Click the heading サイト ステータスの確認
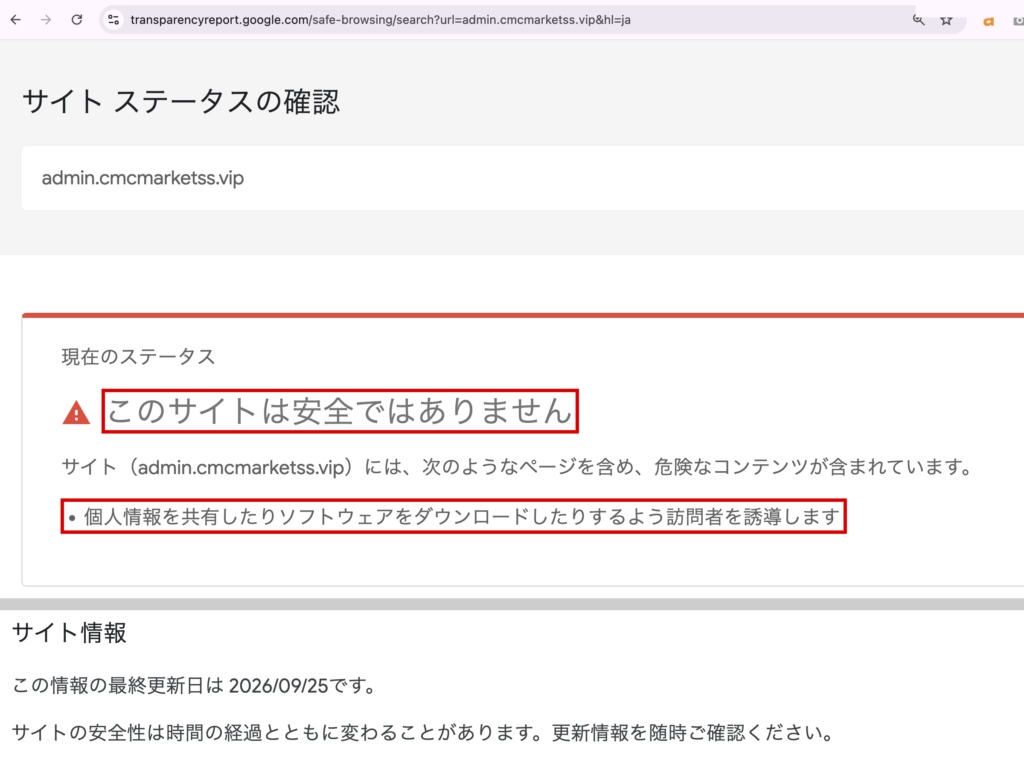Image resolution: width=1024 pixels, height=763 pixels. [181, 101]
